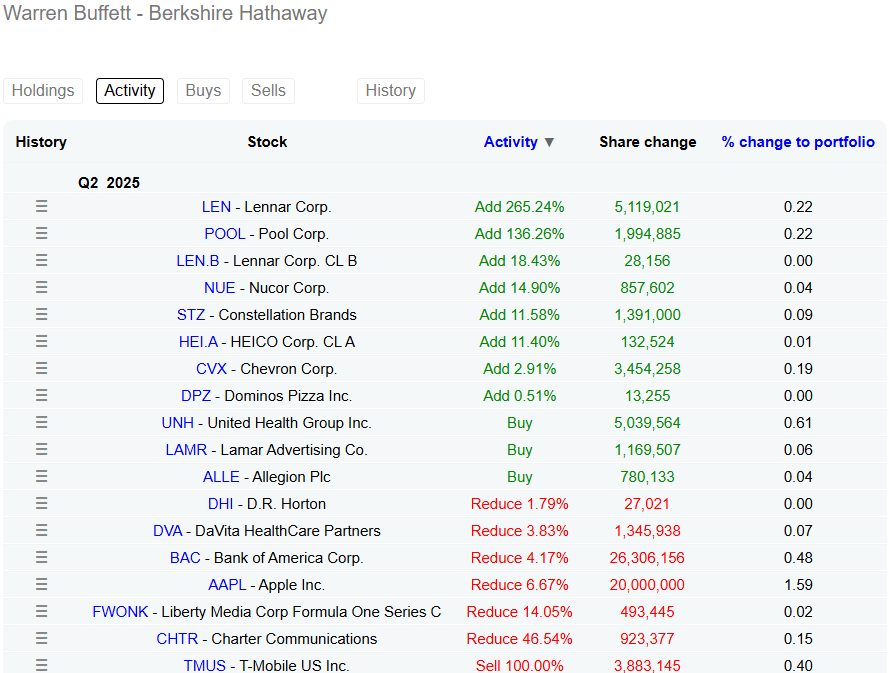This screenshot has height=673, width=889.
Task: Open history icon for HEI.A HEICO row
Action: point(41,341)
